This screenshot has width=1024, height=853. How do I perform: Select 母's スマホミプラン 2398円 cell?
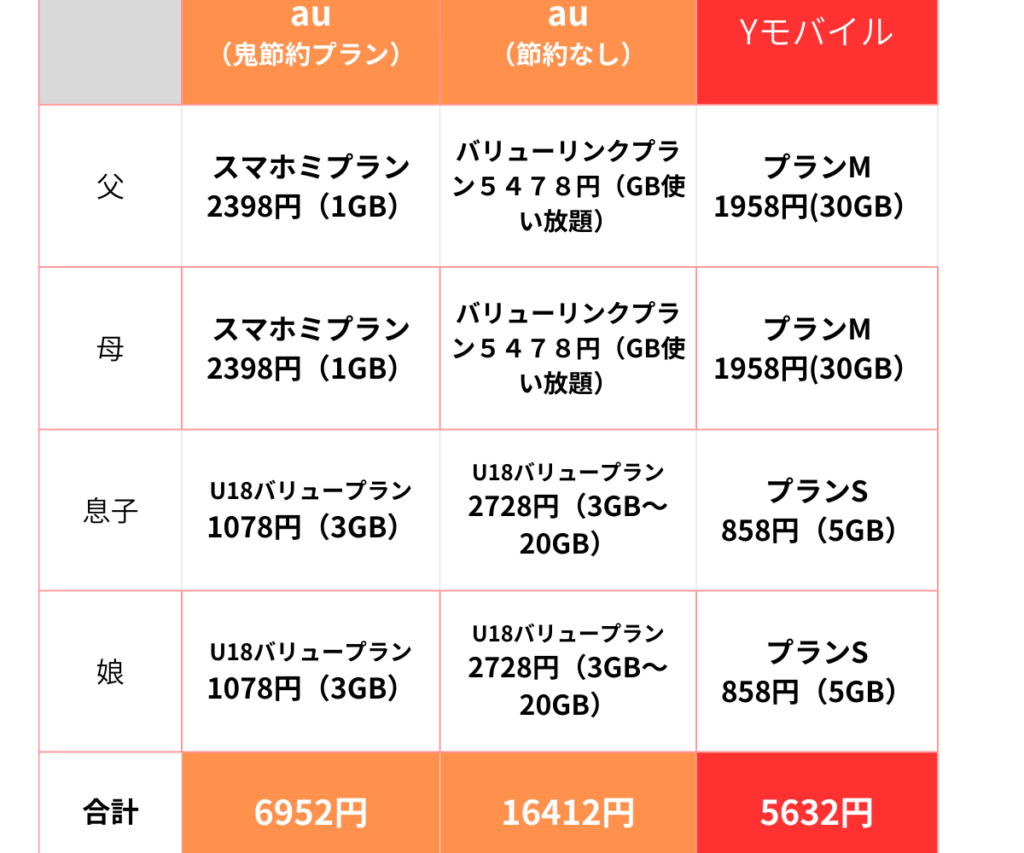(310, 349)
